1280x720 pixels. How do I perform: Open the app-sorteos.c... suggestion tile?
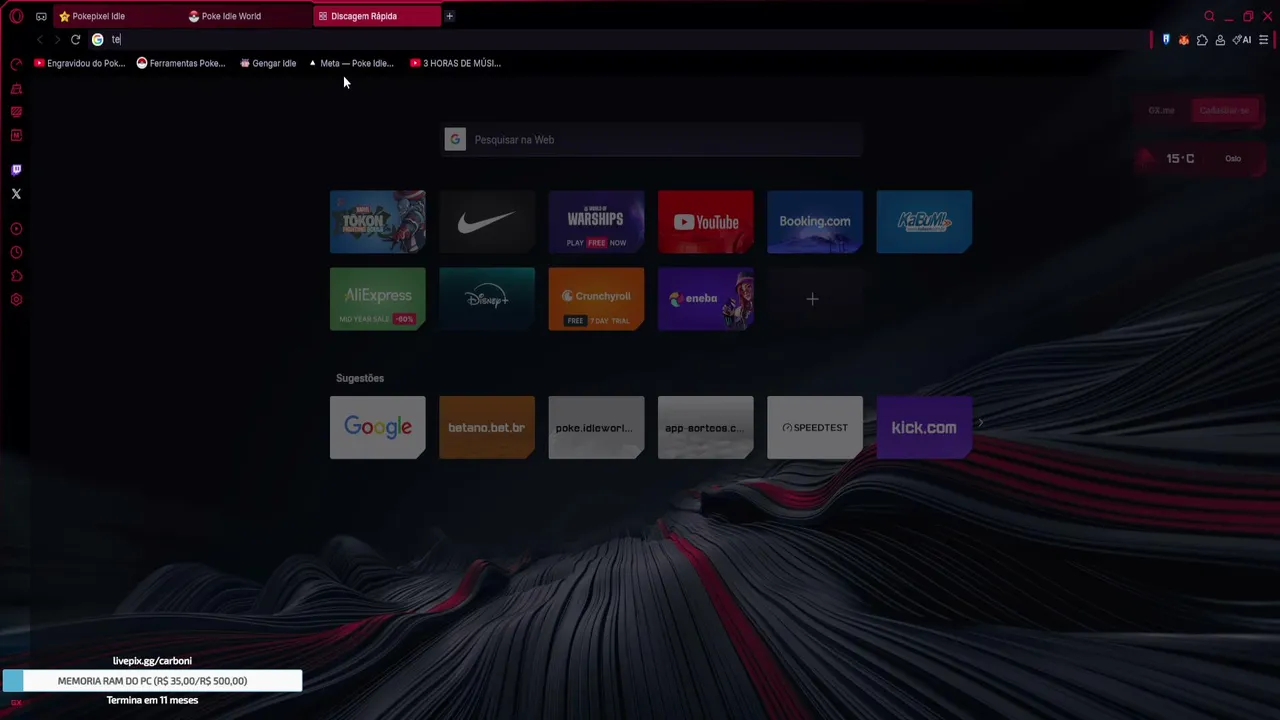pos(706,427)
